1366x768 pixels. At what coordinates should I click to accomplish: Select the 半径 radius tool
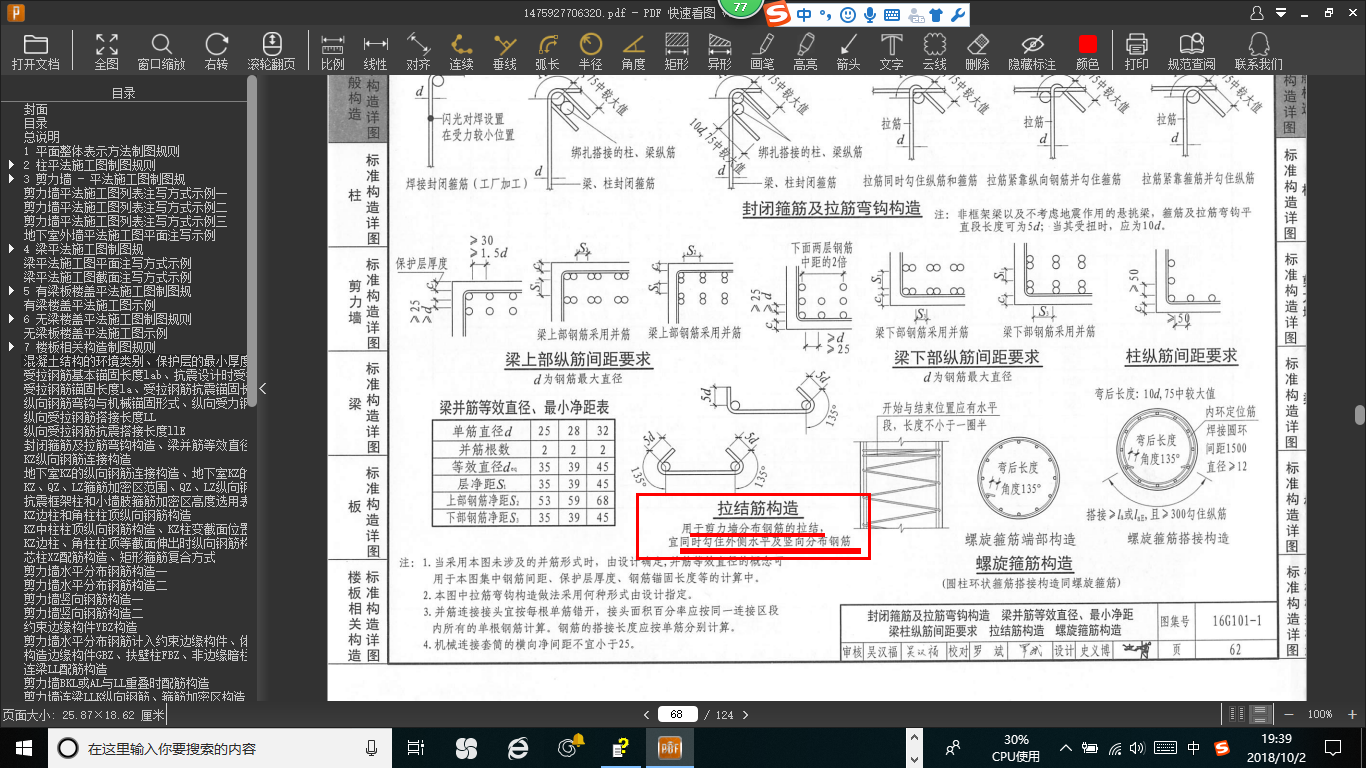(591, 51)
